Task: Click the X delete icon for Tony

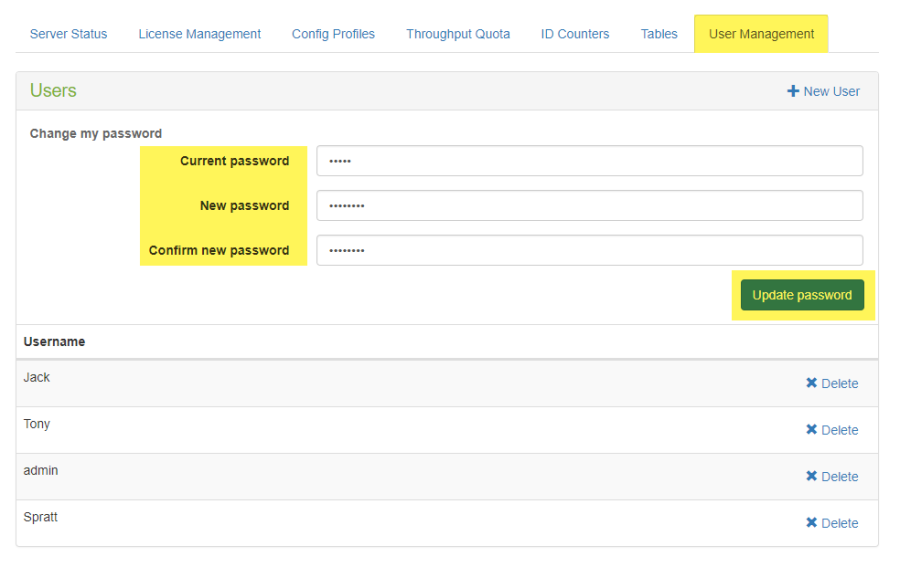Action: pos(812,430)
